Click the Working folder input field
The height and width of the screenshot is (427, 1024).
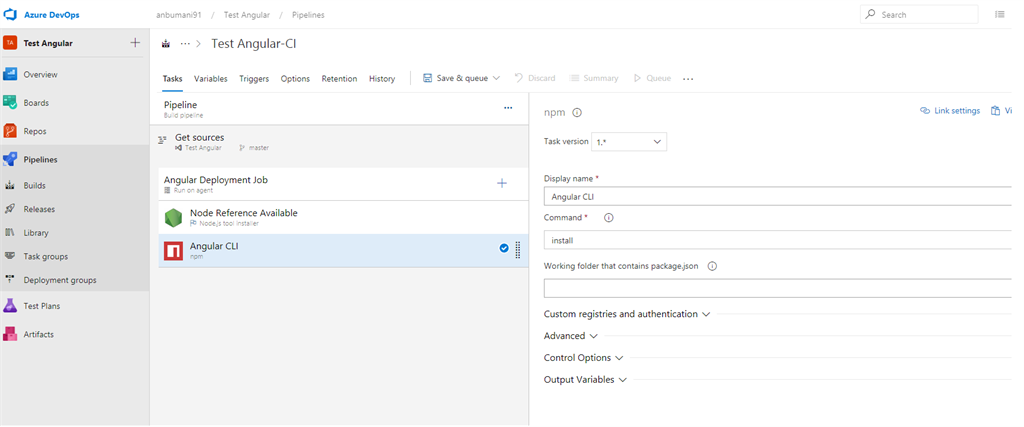(x=777, y=289)
